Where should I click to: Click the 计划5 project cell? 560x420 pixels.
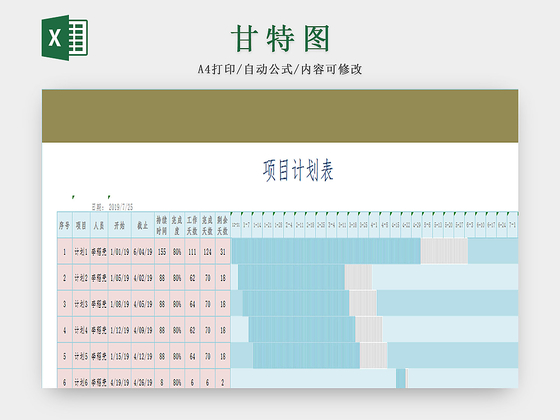[81, 356]
